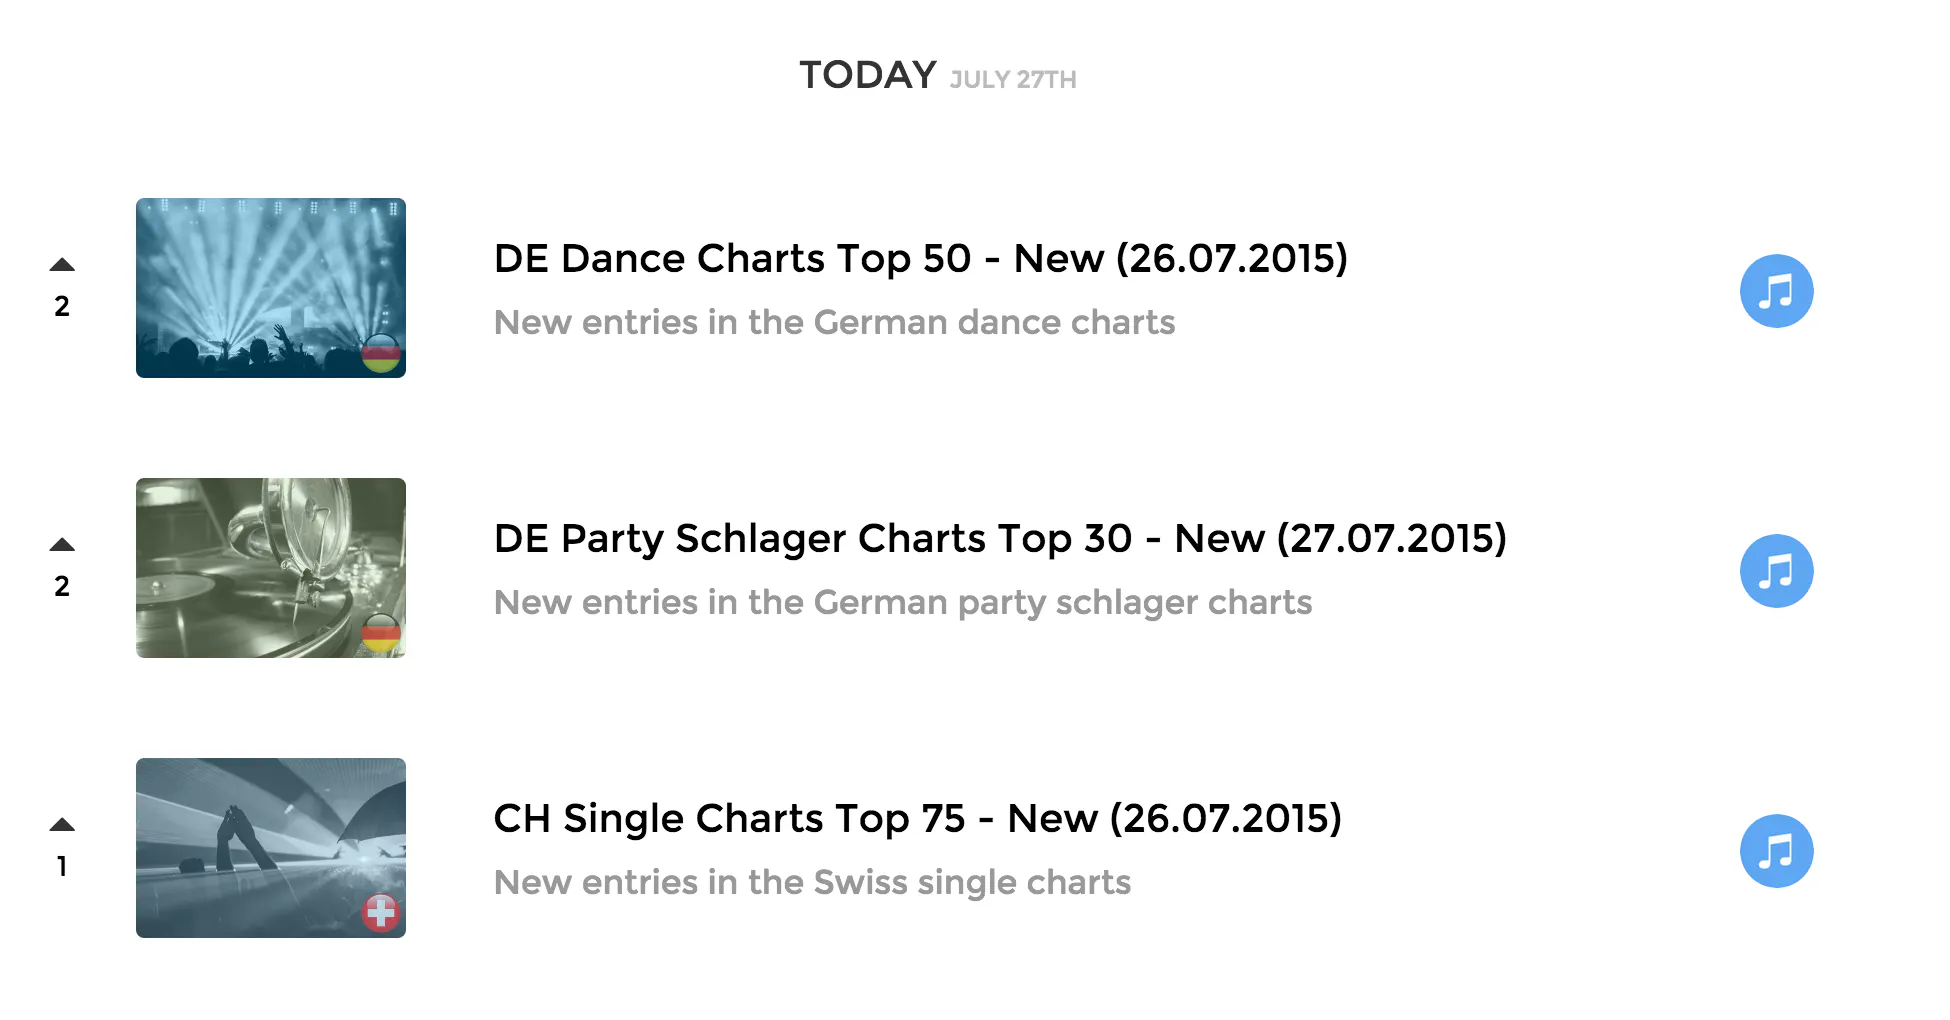Click the vote count for DE Dance Charts

[x=62, y=306]
